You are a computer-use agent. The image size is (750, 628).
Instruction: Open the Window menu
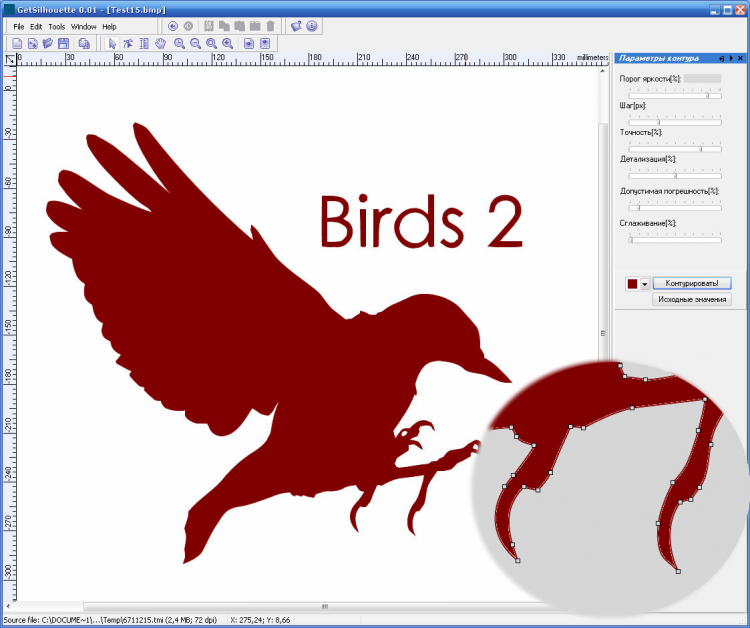coord(84,27)
